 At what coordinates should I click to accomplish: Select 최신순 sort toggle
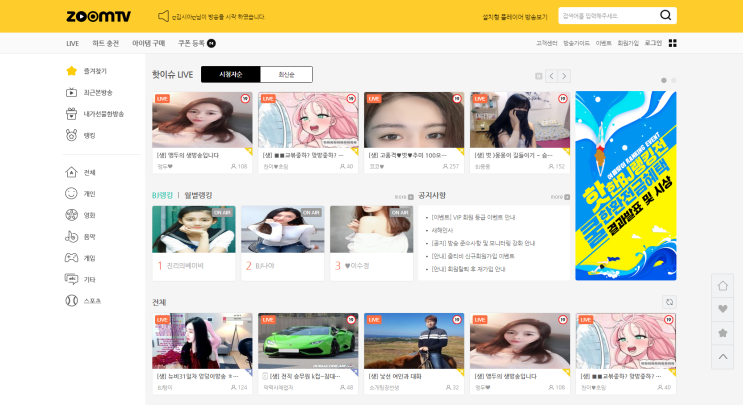(286, 74)
